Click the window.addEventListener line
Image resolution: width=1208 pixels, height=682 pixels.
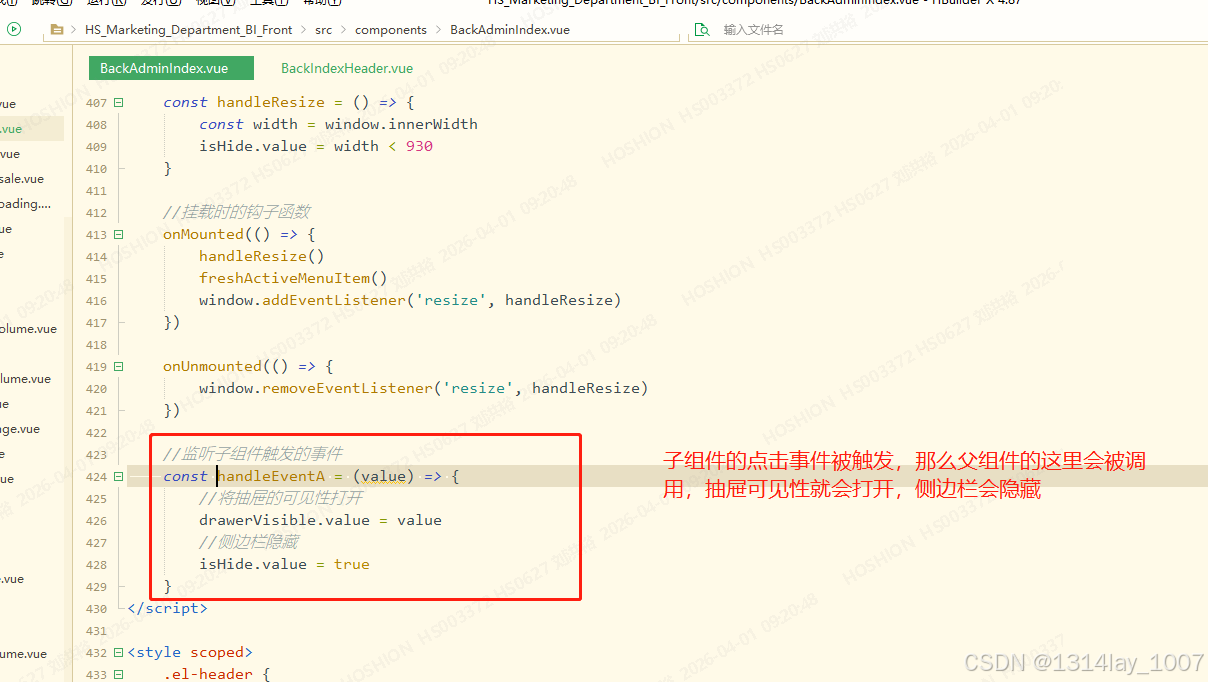click(x=410, y=300)
